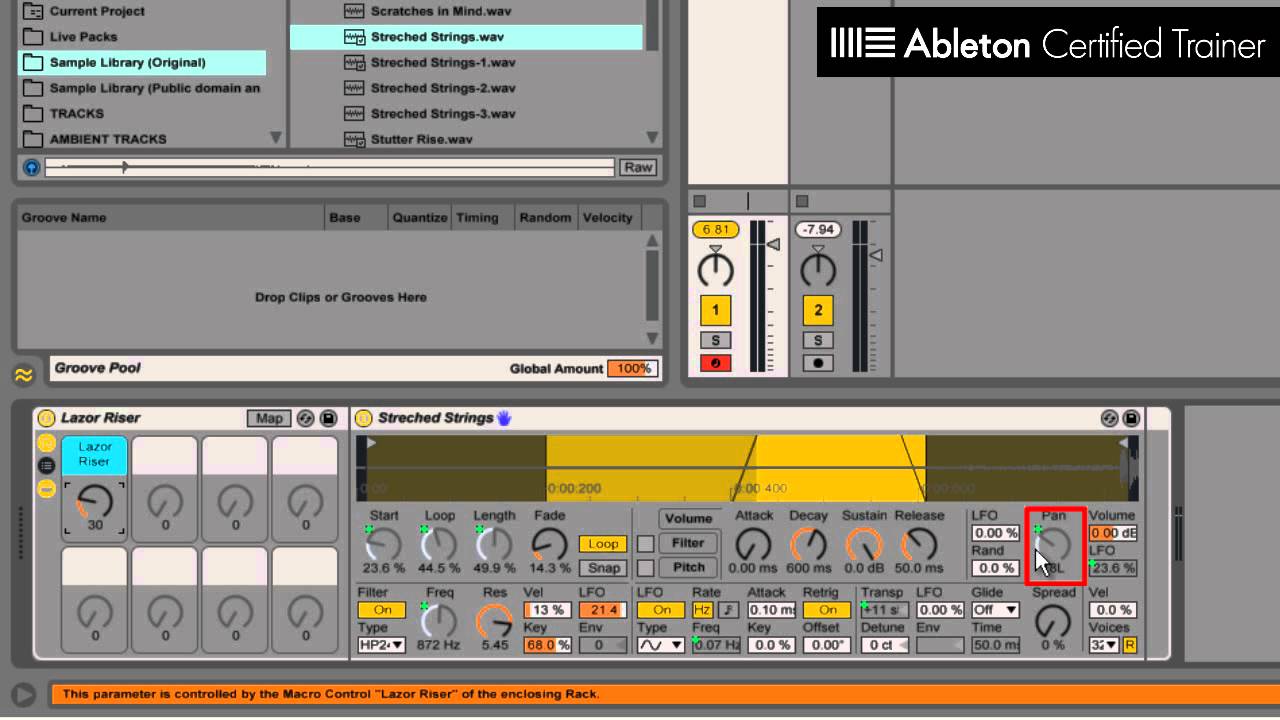Show or hide the rack chain list
This screenshot has width=1280, height=720.
46,465
